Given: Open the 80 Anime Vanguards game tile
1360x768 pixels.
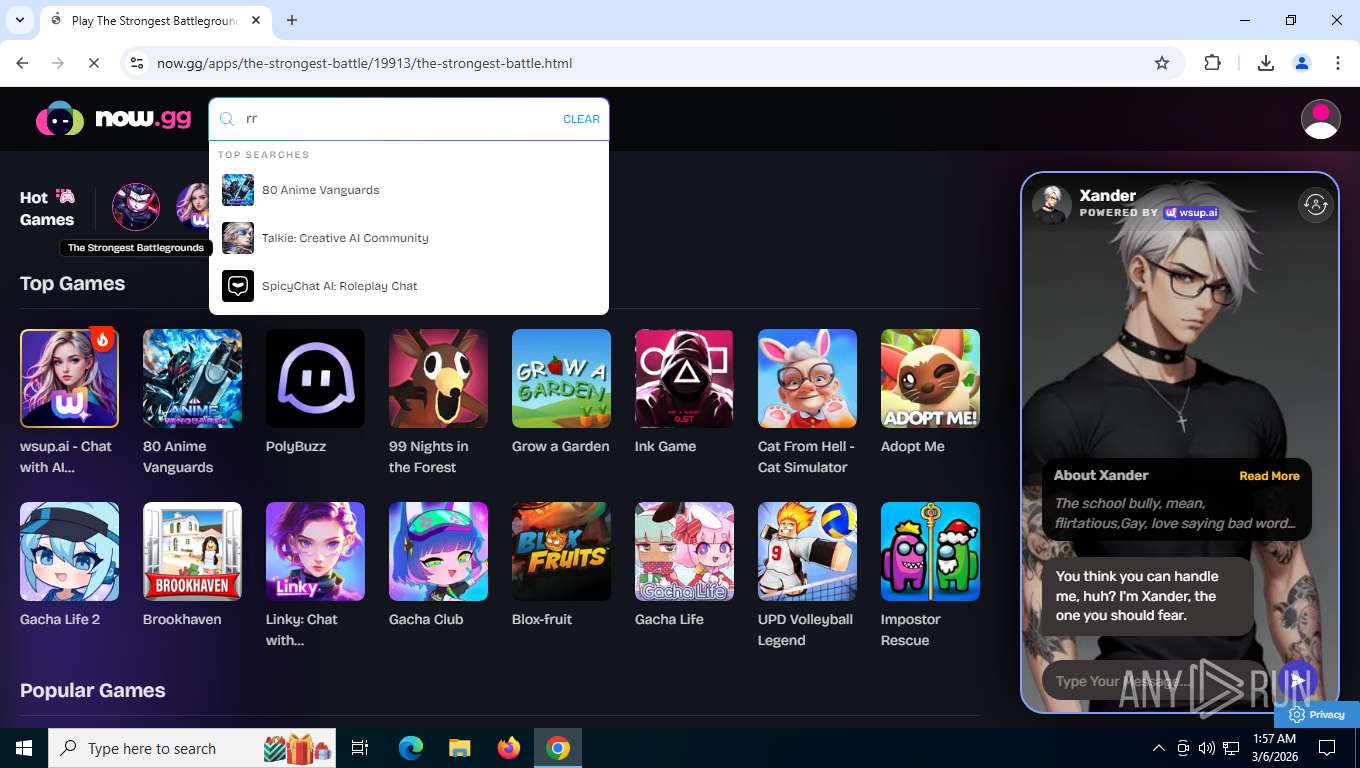Looking at the screenshot, I should point(192,378).
